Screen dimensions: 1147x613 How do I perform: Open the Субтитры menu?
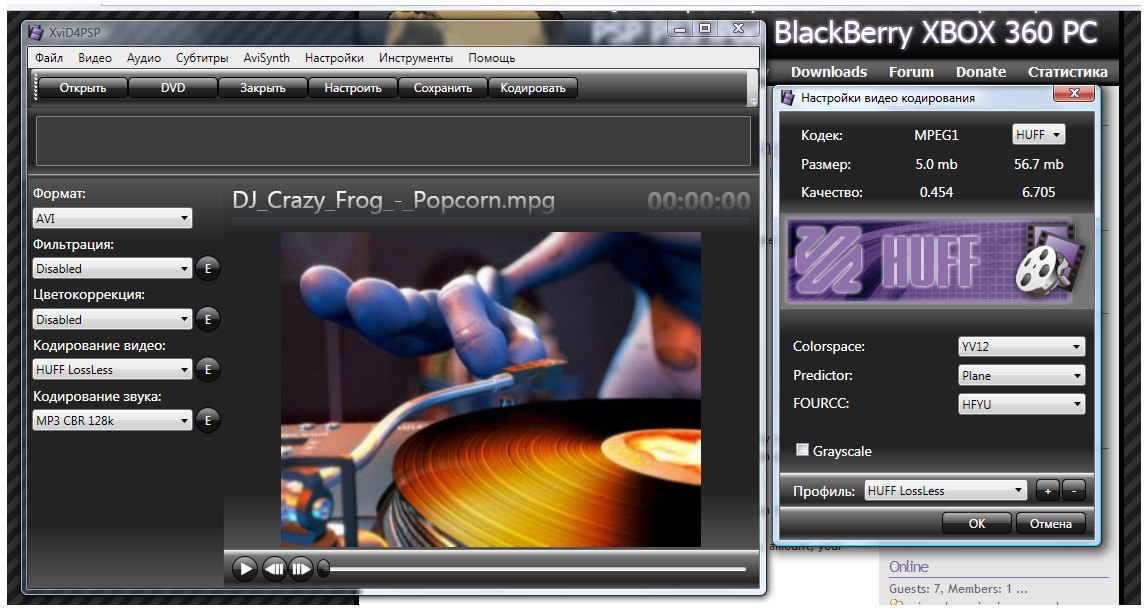[202, 58]
